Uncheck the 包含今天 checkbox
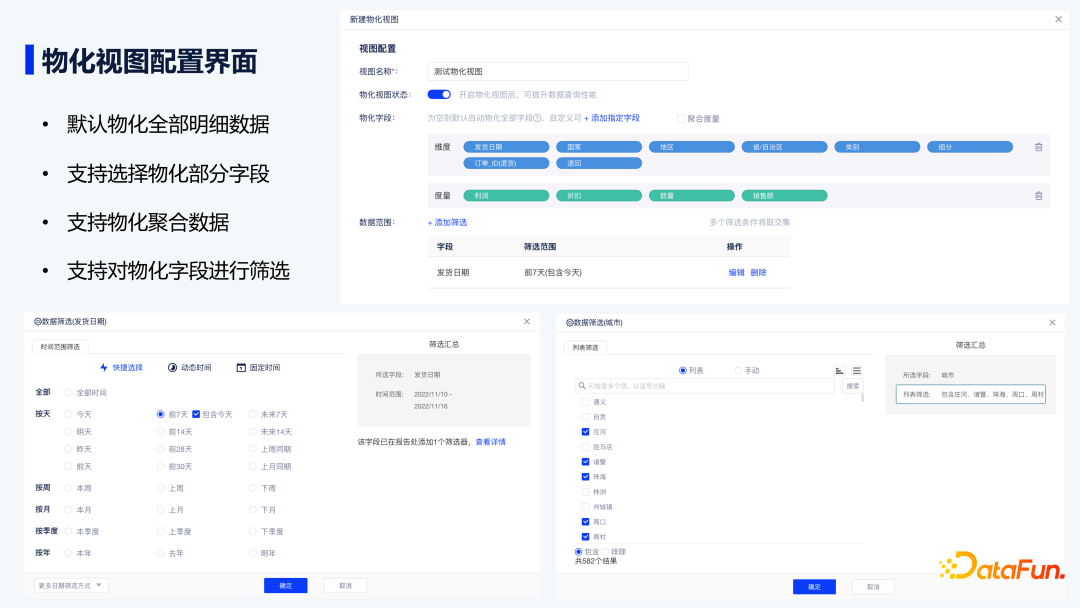This screenshot has width=1080, height=608. 196,415
